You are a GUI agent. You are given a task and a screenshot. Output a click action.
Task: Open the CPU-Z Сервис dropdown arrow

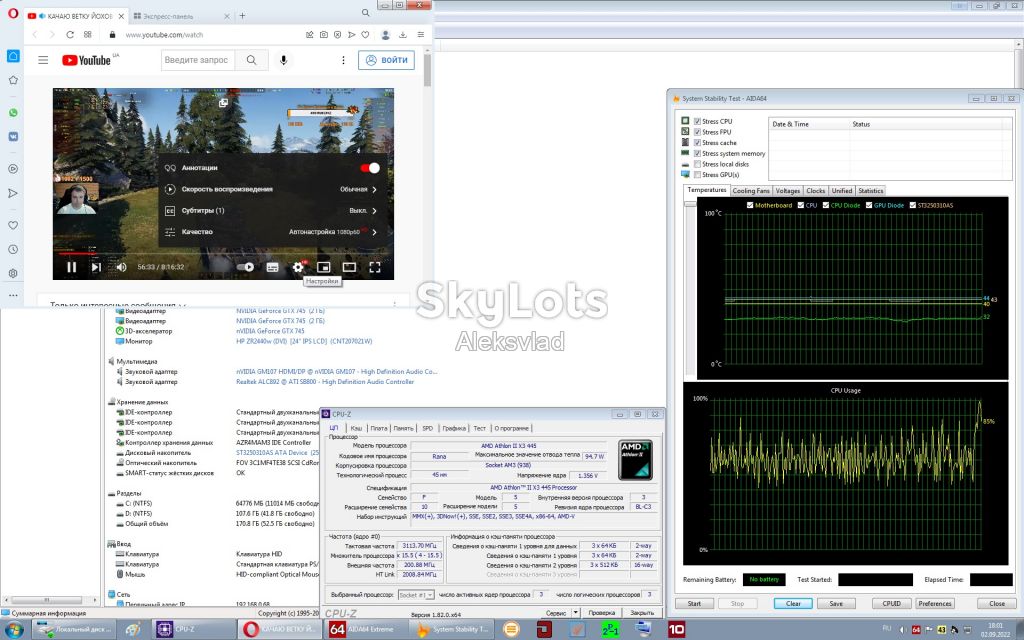[x=575, y=613]
